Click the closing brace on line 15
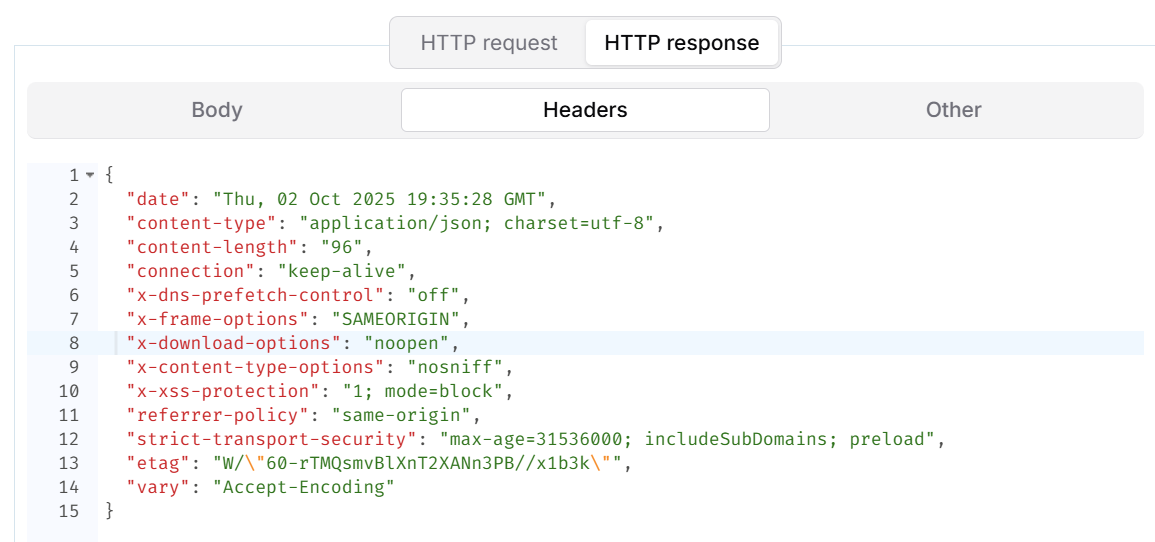The width and height of the screenshot is (1155, 542). [x=110, y=511]
